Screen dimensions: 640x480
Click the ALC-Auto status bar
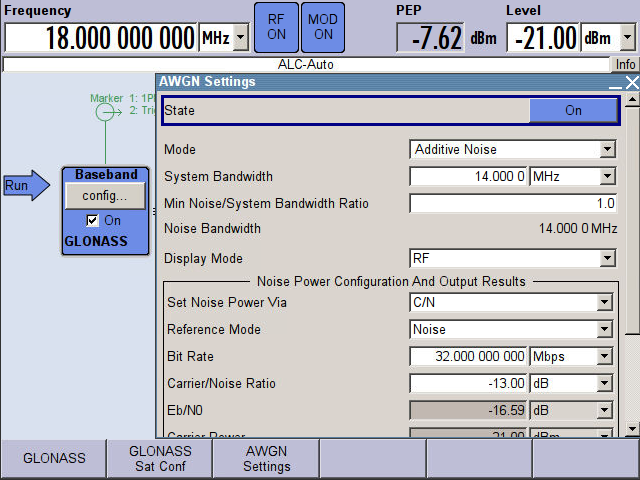point(306,64)
